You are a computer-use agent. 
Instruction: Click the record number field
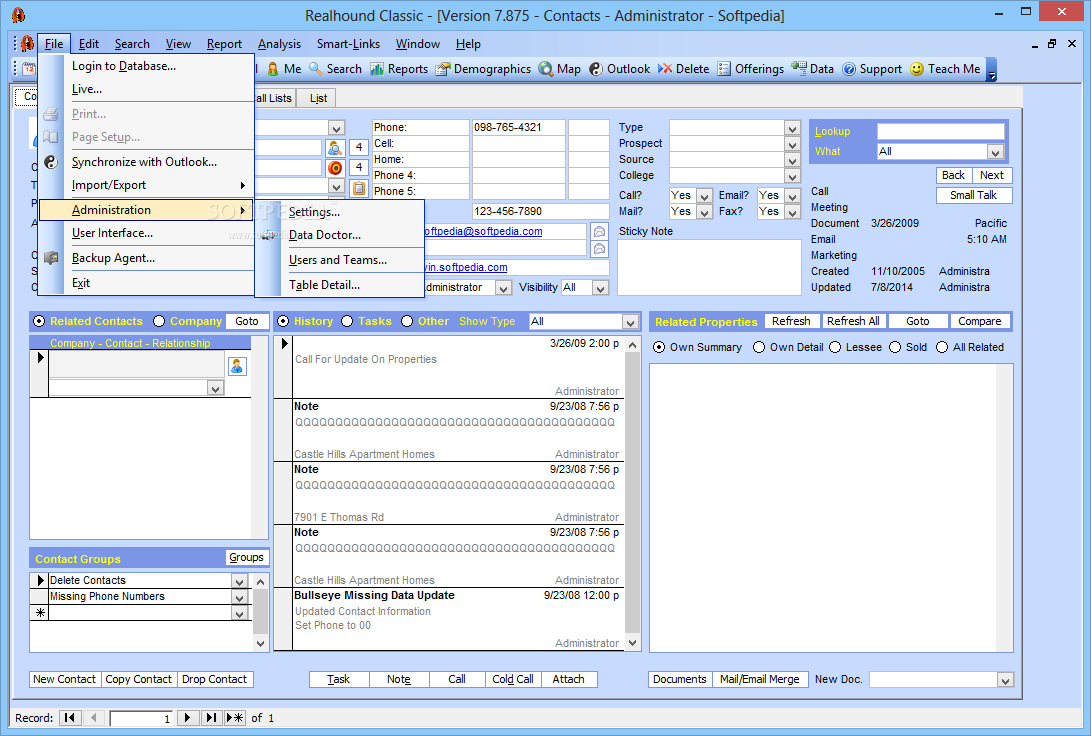coord(141,719)
